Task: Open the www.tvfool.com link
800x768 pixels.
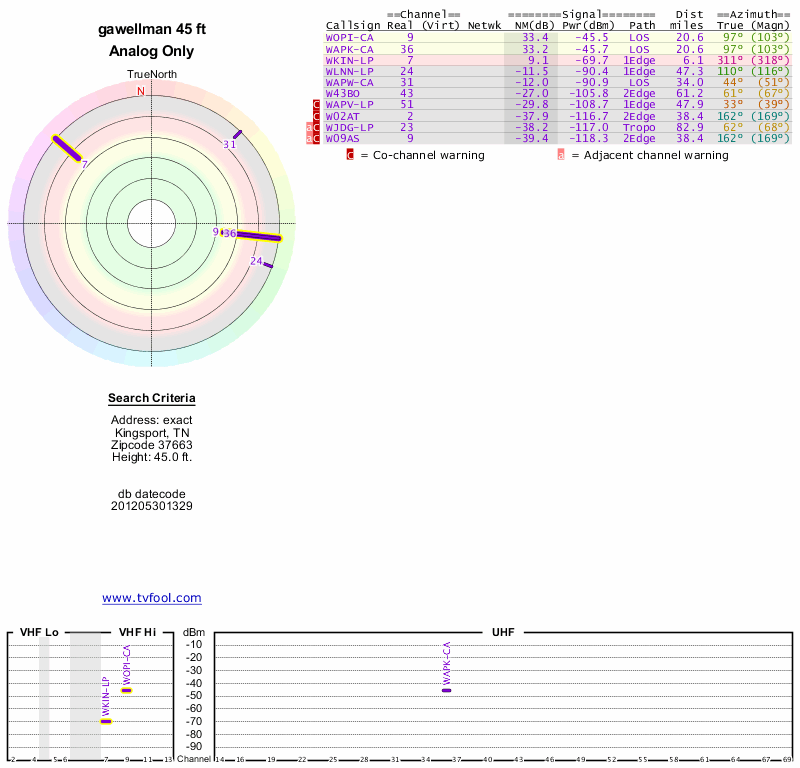Action: click(152, 598)
